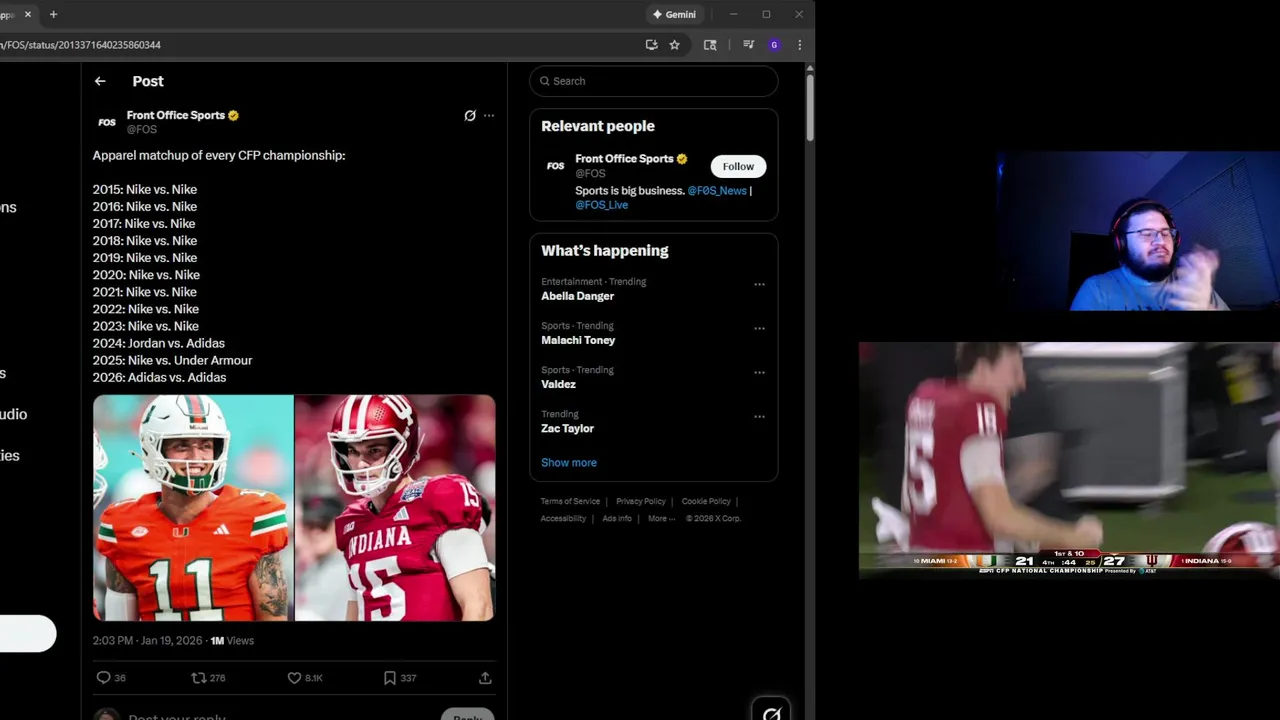
Task: Click 'Apparel matchup of every CFP championship:' text
Action: [x=219, y=156]
